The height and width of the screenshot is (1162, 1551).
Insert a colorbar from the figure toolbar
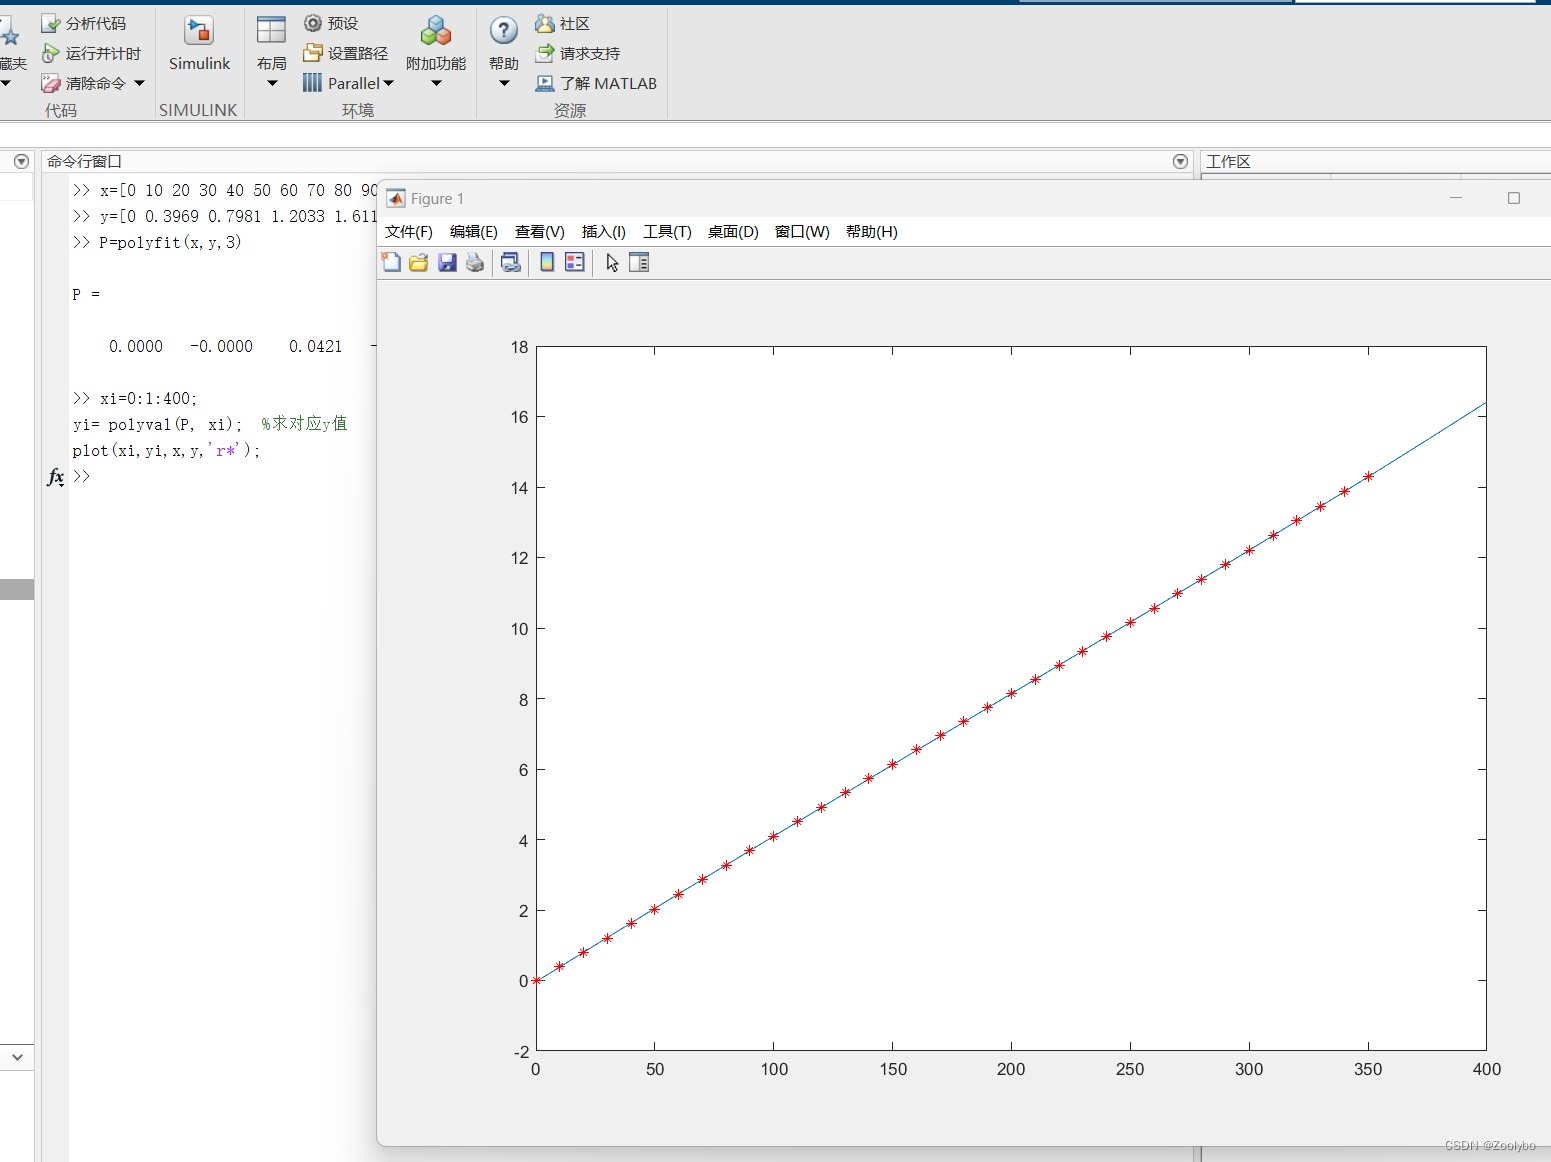pyautogui.click(x=547, y=262)
